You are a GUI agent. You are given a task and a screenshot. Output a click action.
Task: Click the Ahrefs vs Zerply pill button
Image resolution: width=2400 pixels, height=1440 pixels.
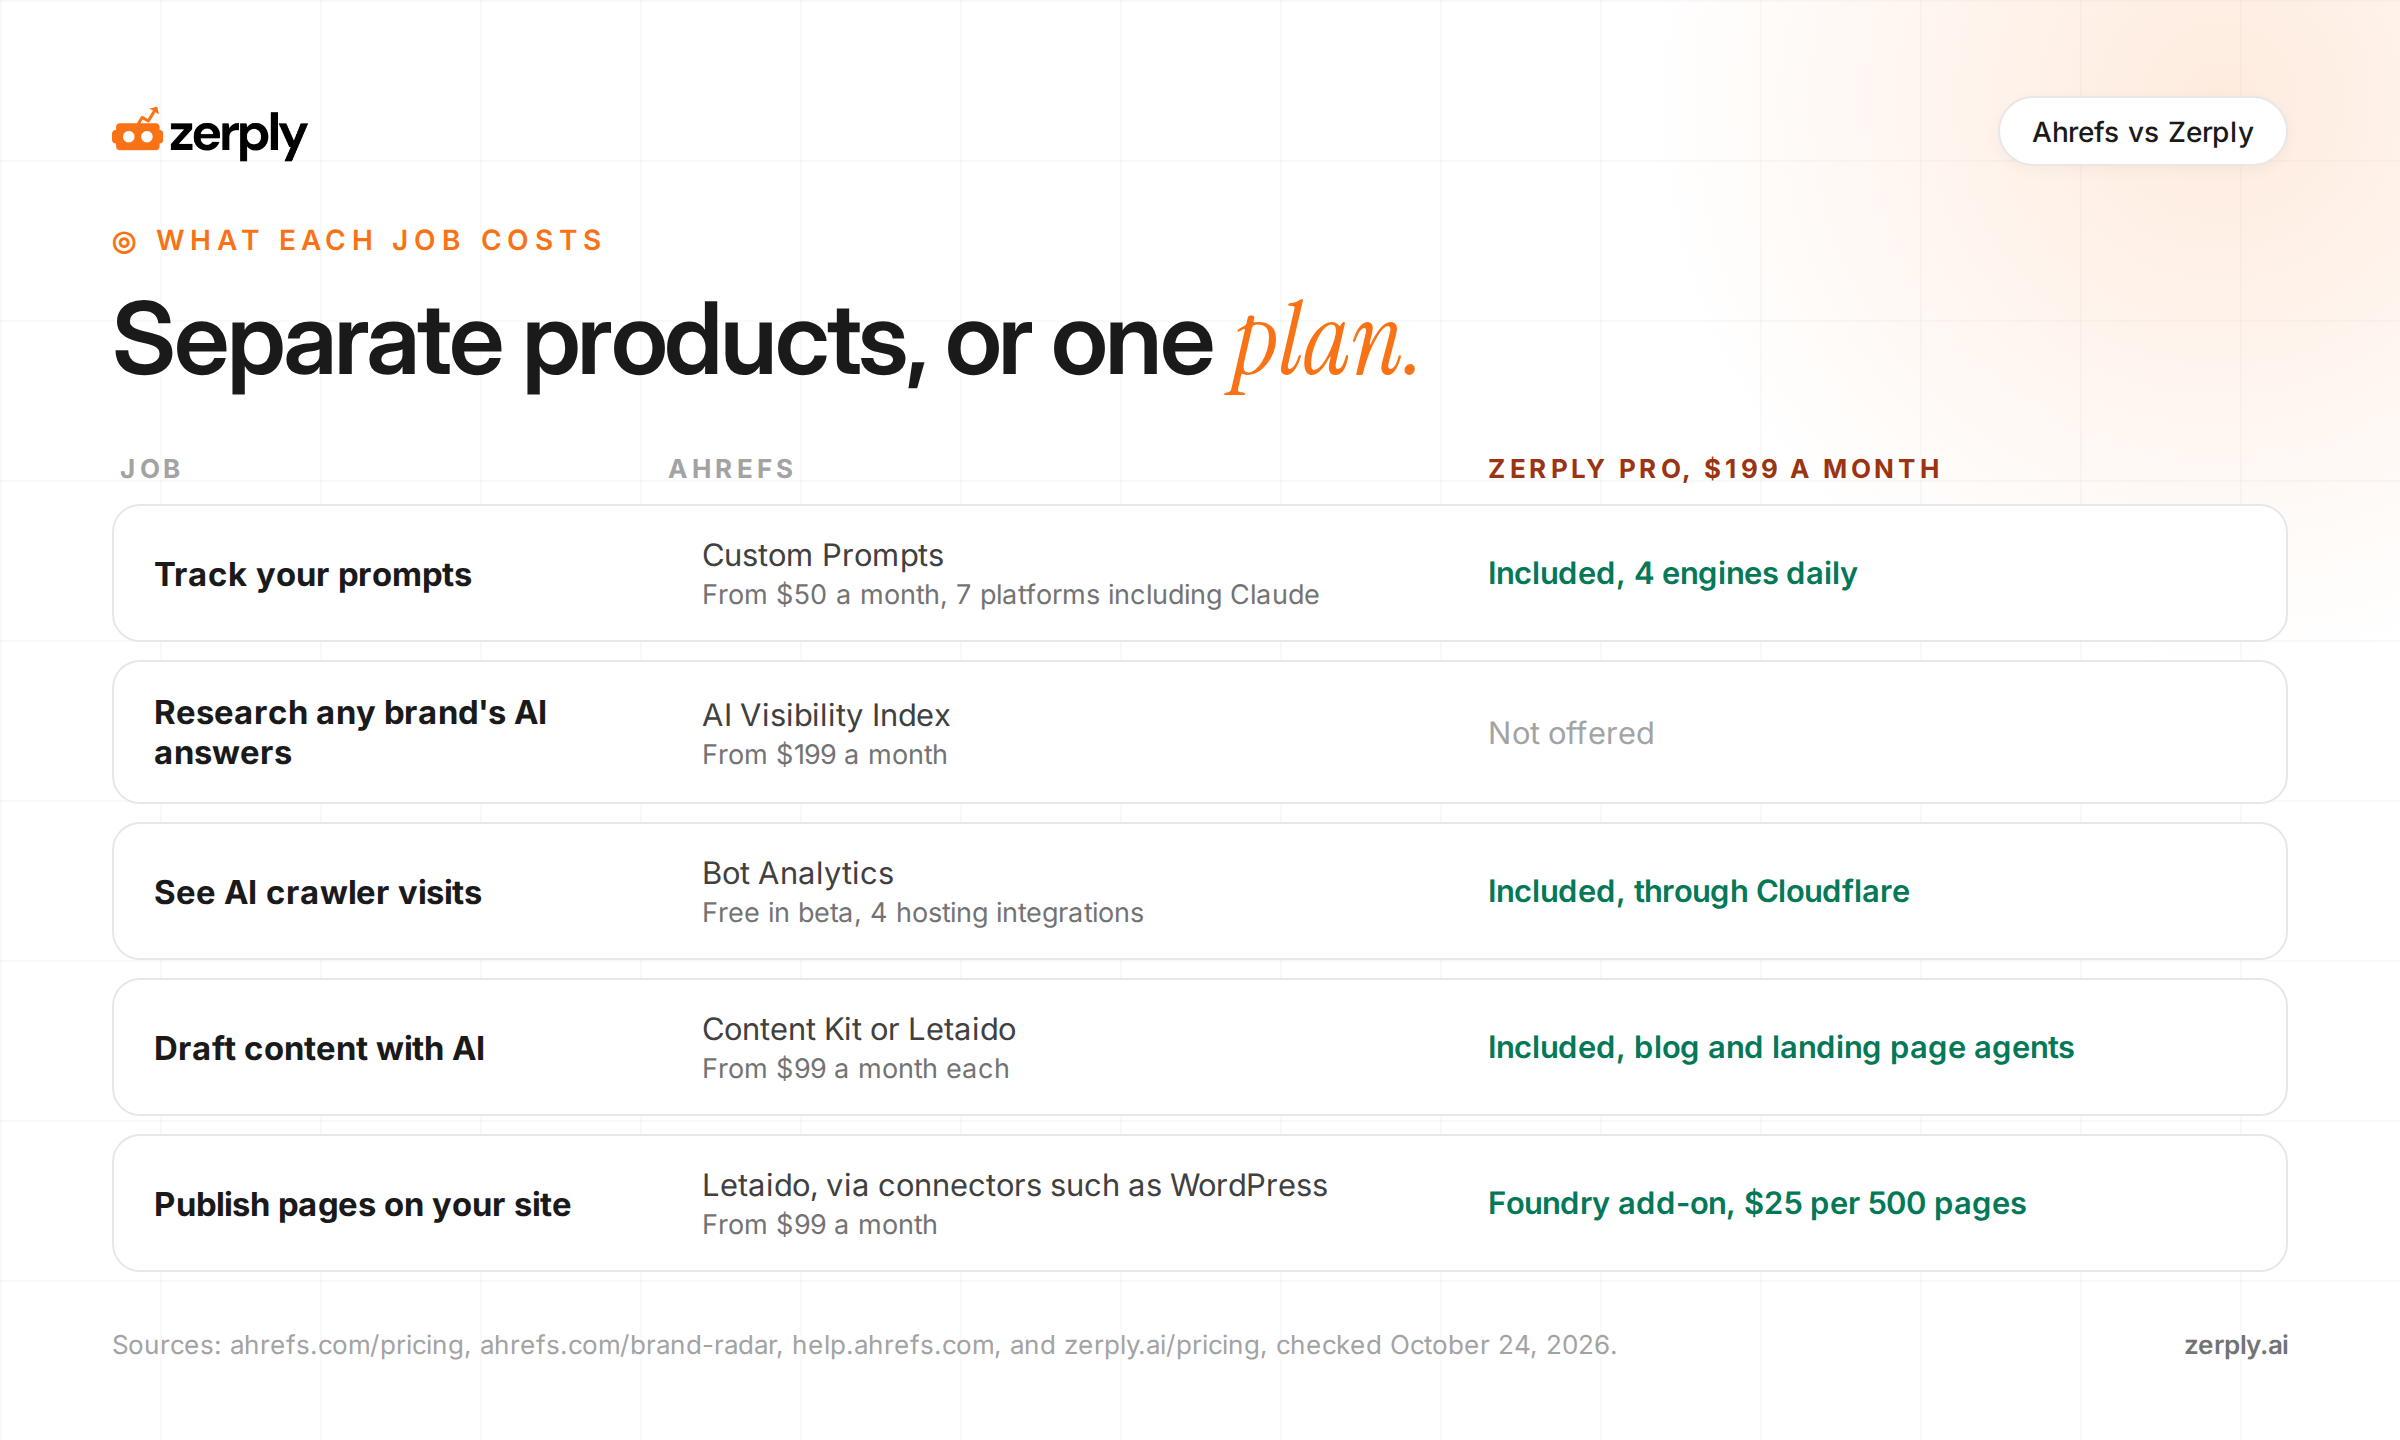[2142, 132]
